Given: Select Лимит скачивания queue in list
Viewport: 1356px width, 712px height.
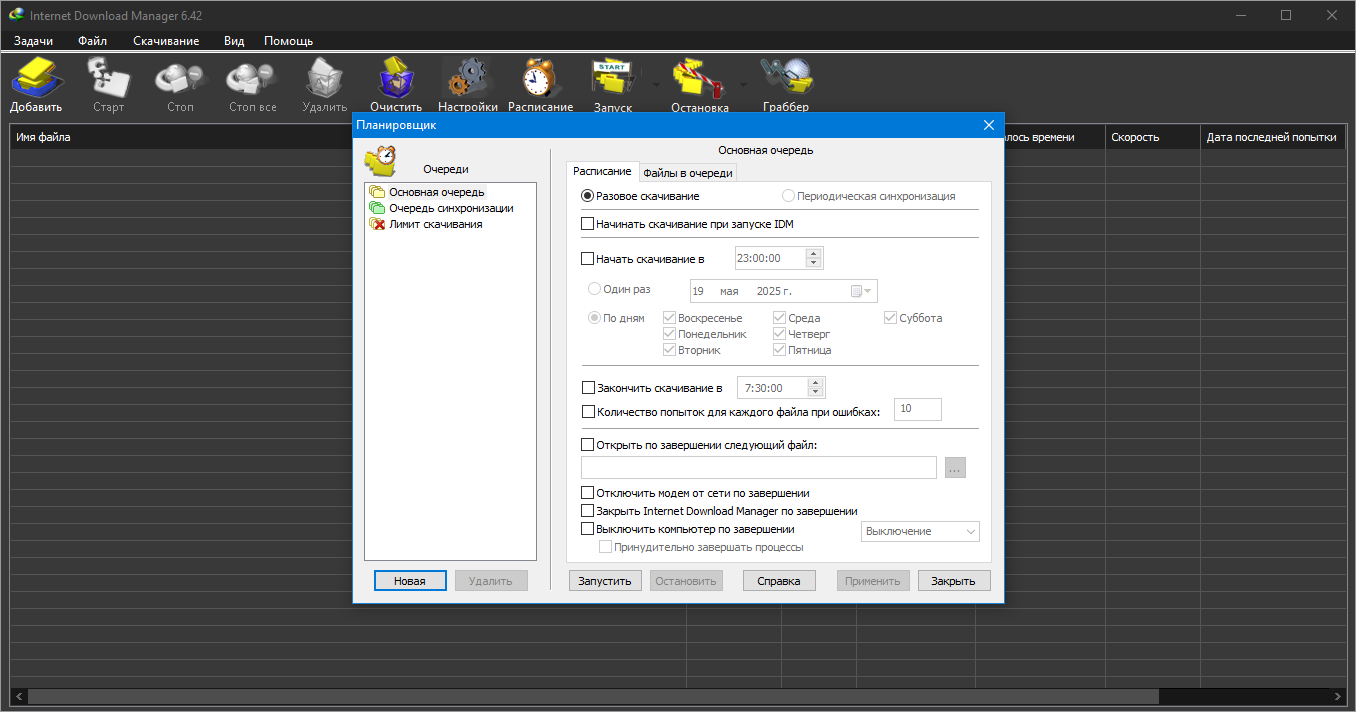Looking at the screenshot, I should [436, 224].
